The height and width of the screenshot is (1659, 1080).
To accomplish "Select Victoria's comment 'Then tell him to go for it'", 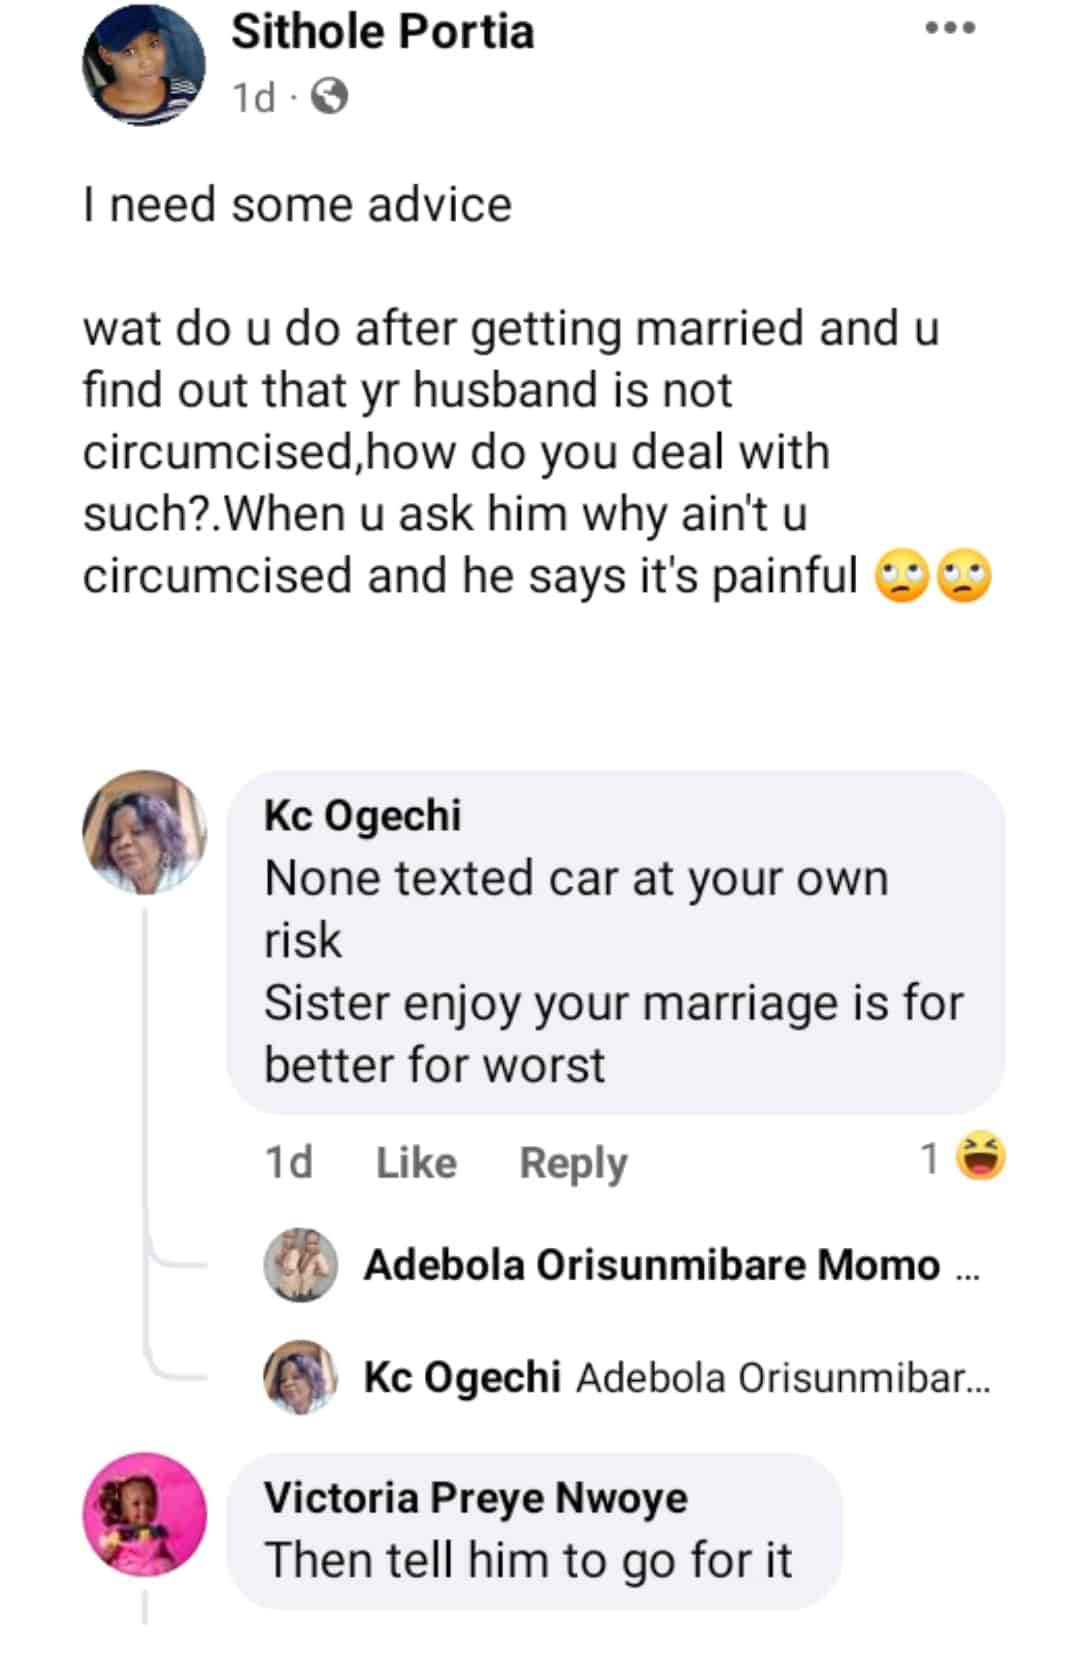I will [x=528, y=1560].
